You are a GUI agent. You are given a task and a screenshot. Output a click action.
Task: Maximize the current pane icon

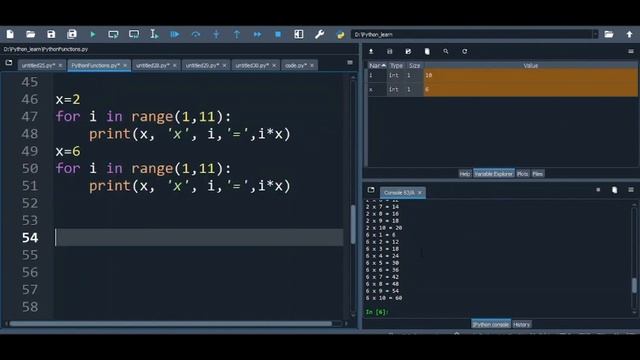(299, 34)
